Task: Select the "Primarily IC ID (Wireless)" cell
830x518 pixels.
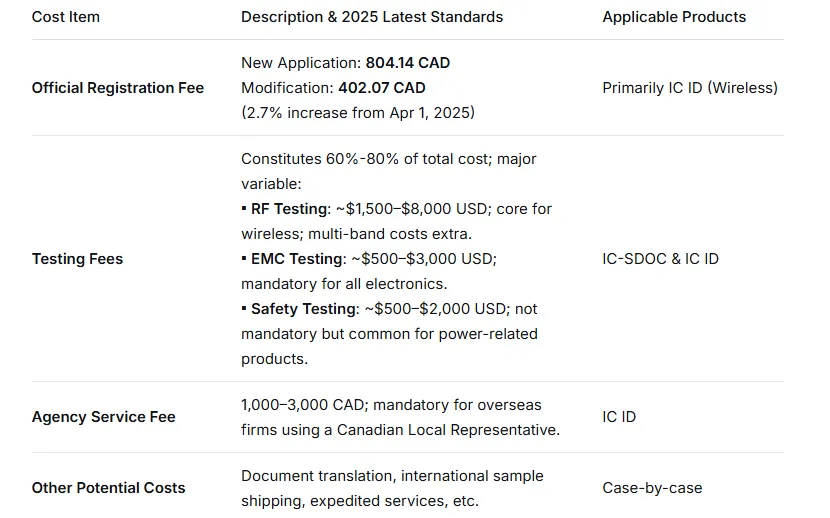Action: point(690,88)
